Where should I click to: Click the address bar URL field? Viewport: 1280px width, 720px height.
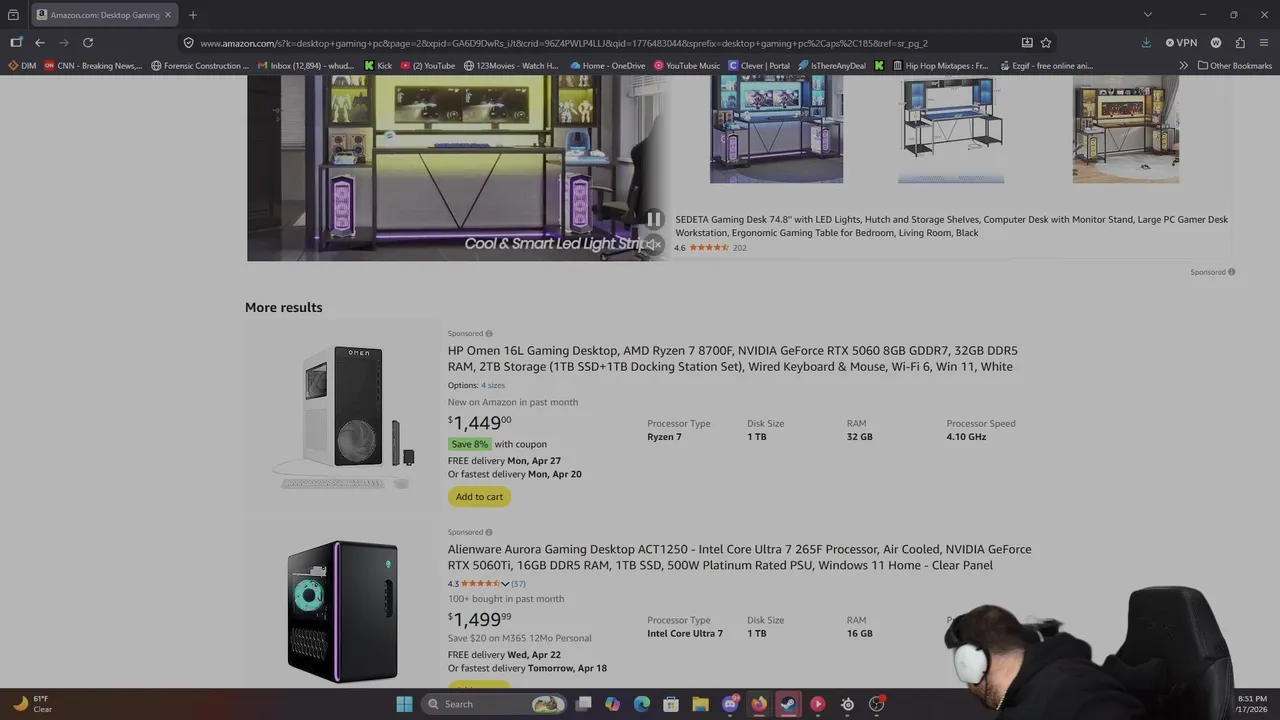[600, 43]
